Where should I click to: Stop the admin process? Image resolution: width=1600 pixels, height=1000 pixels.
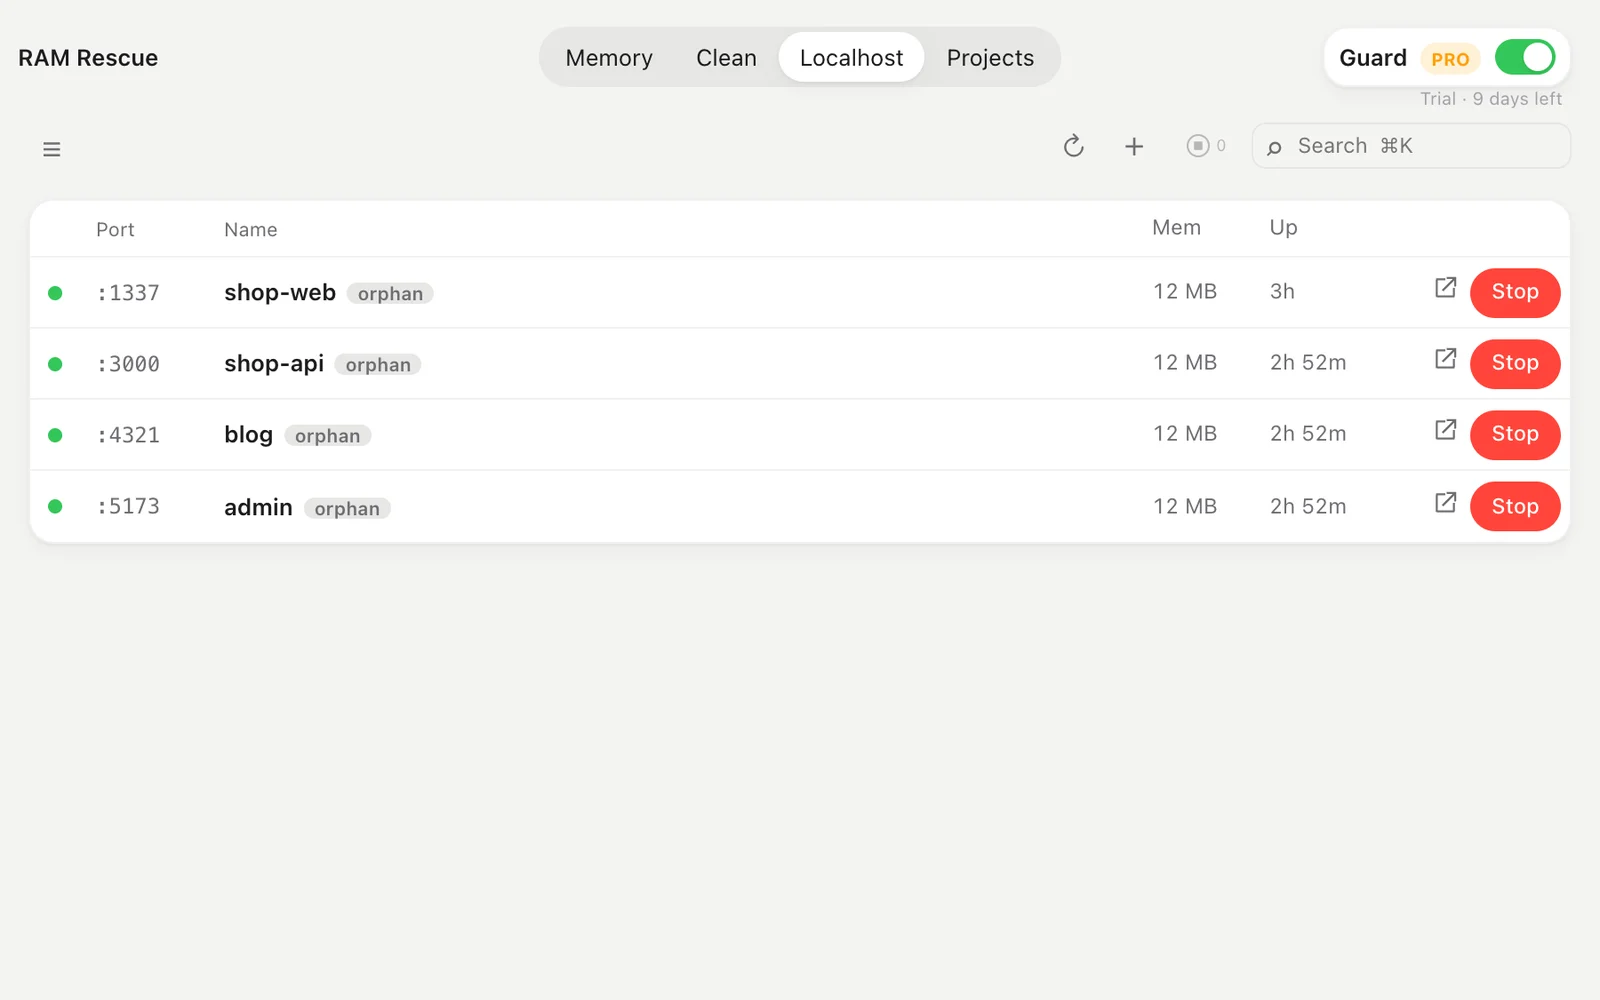pos(1515,507)
